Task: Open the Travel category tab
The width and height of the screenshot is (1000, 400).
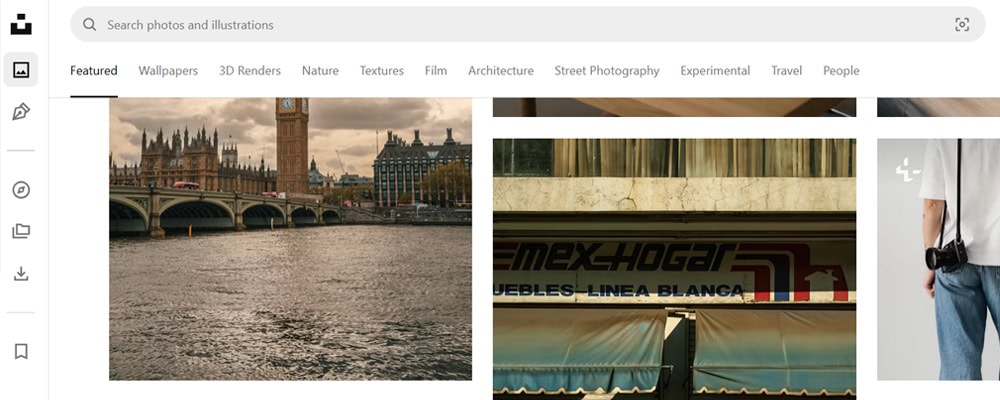Action: (x=786, y=71)
